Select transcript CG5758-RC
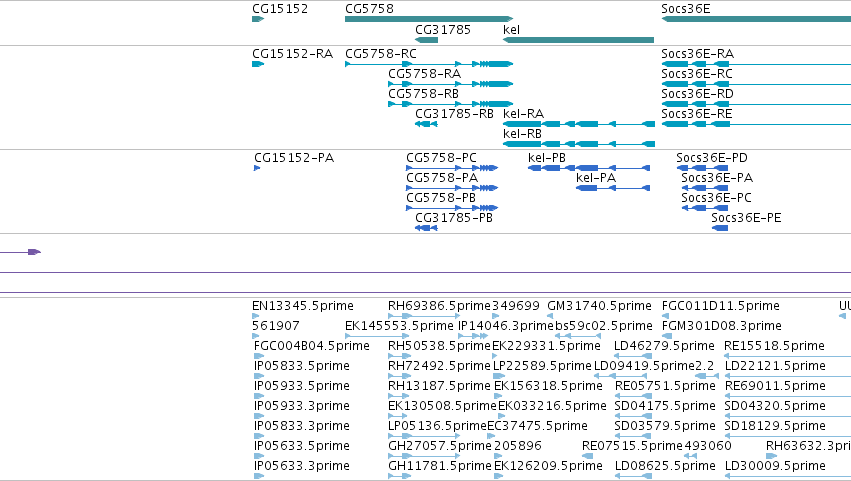This screenshot has width=851, height=481. (x=381, y=54)
